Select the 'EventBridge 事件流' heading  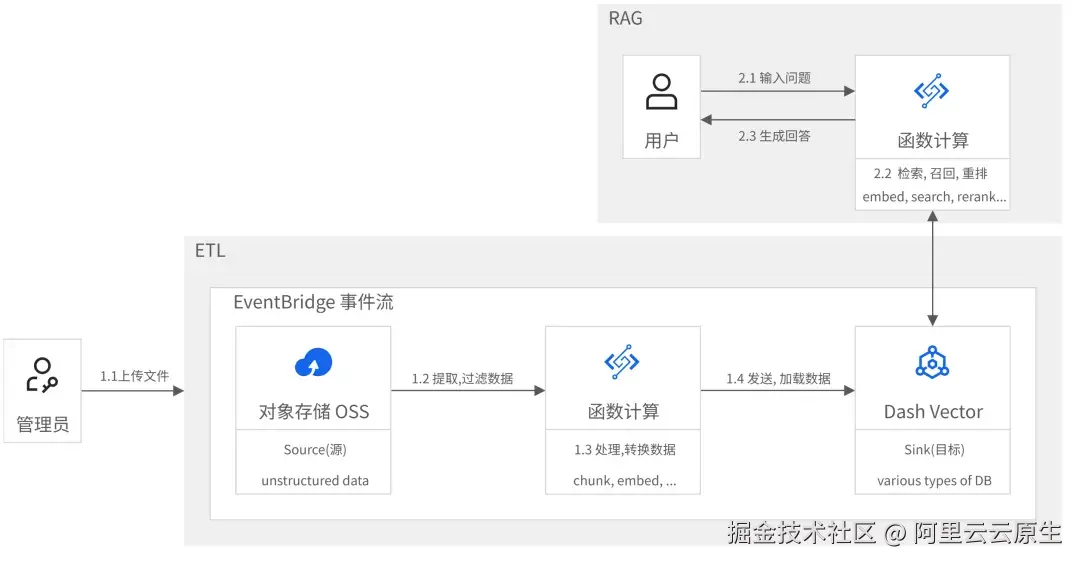coord(313,302)
